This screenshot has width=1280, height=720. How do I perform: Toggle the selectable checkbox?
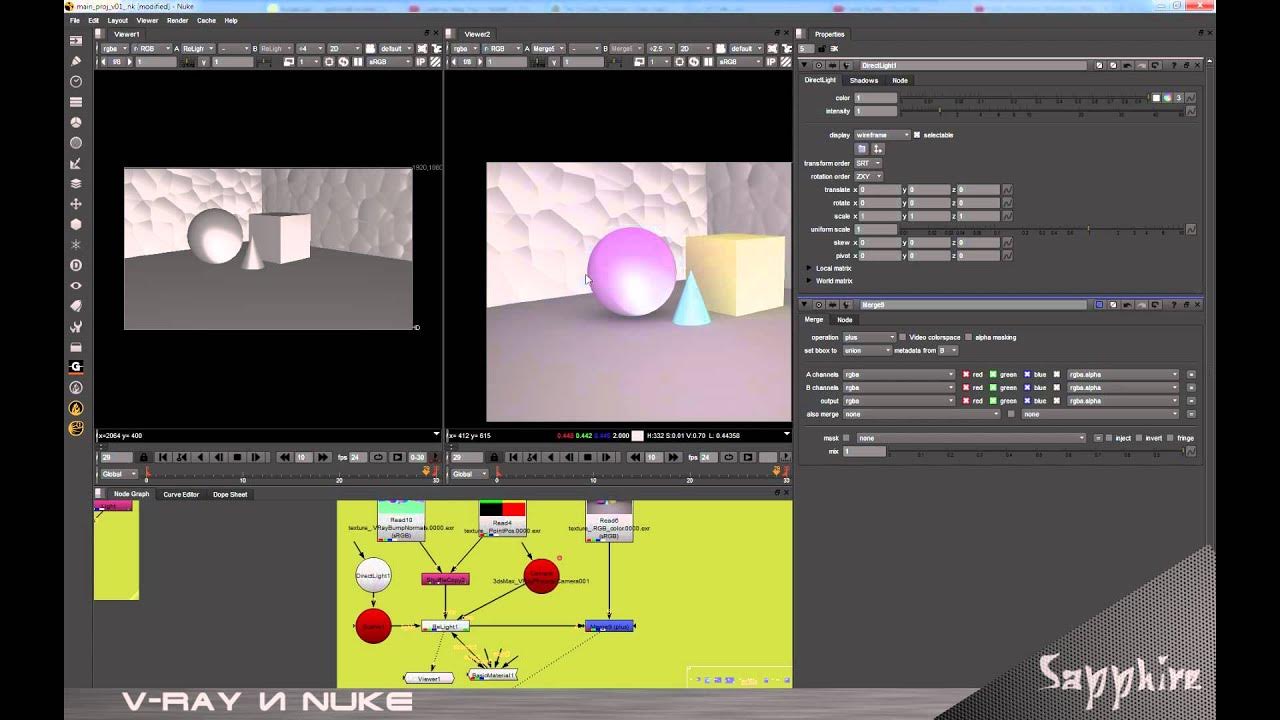pos(917,135)
